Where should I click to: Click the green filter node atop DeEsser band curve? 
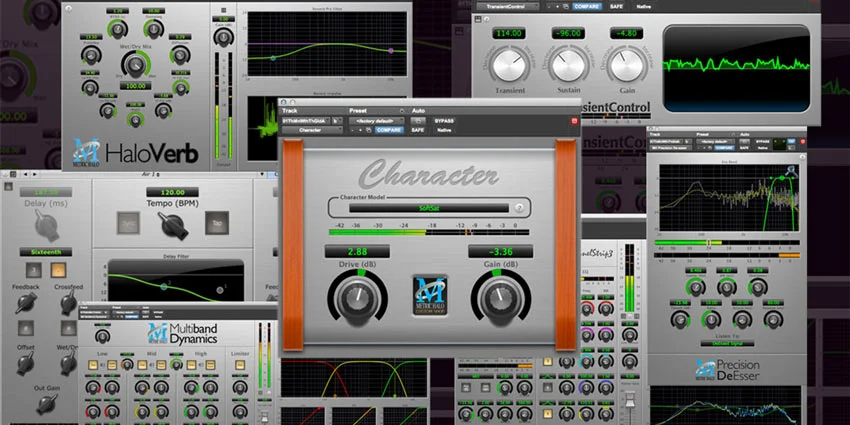(x=782, y=177)
